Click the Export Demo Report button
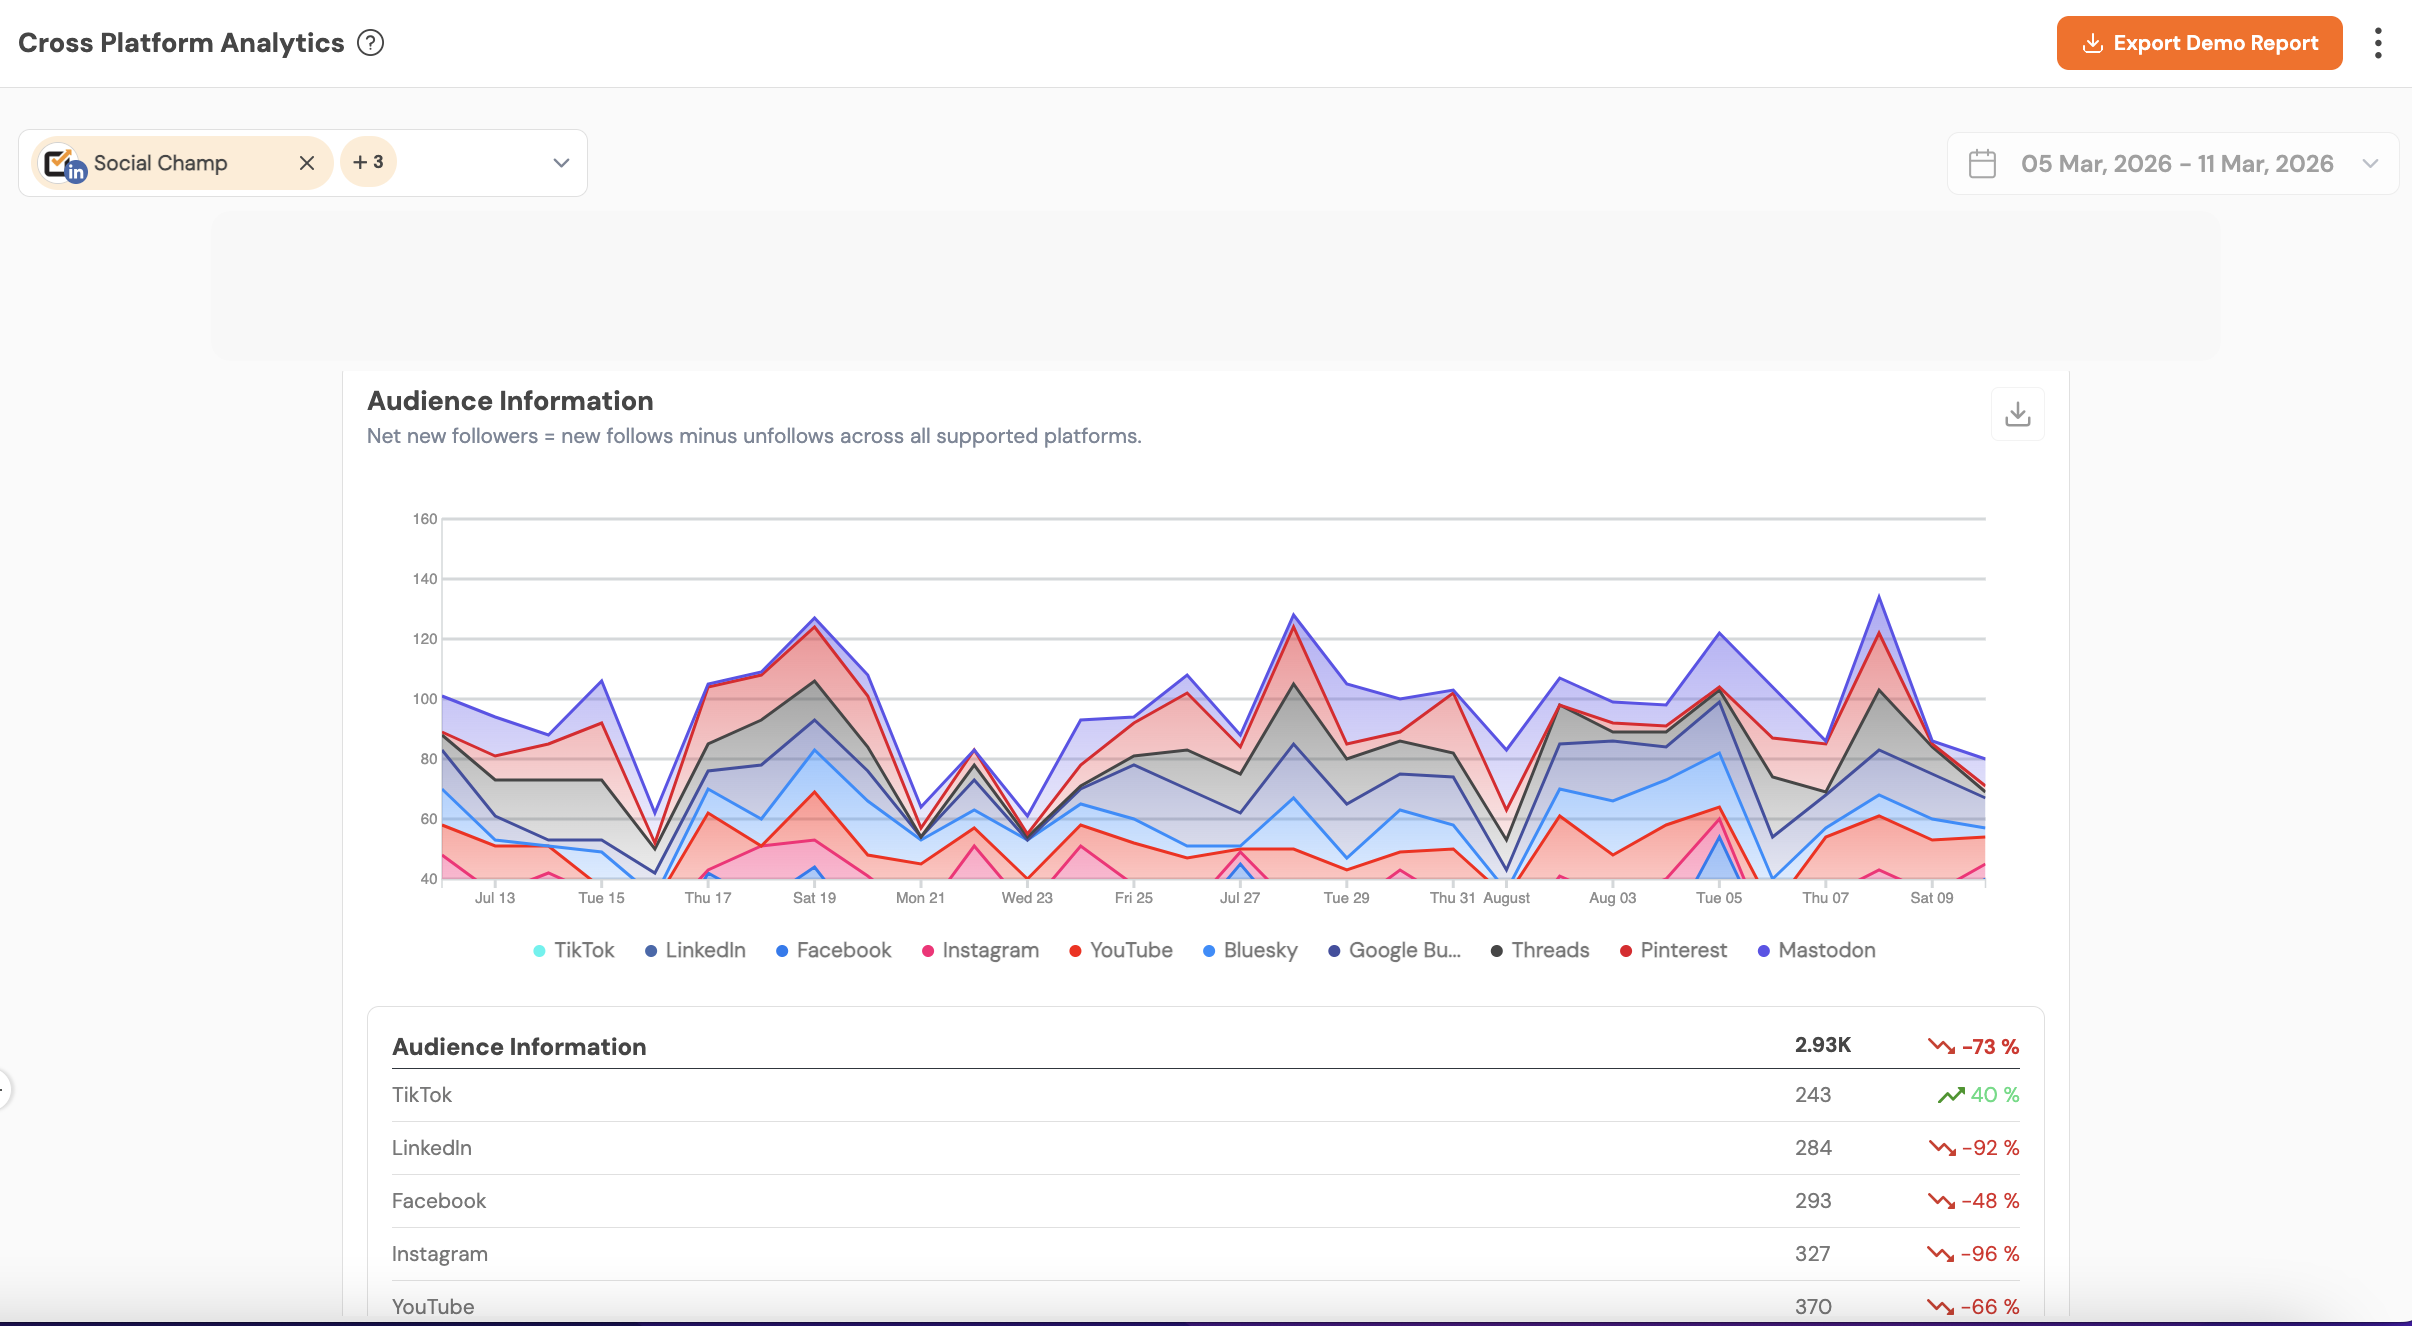Screen dimensions: 2412x1326 click(2199, 43)
